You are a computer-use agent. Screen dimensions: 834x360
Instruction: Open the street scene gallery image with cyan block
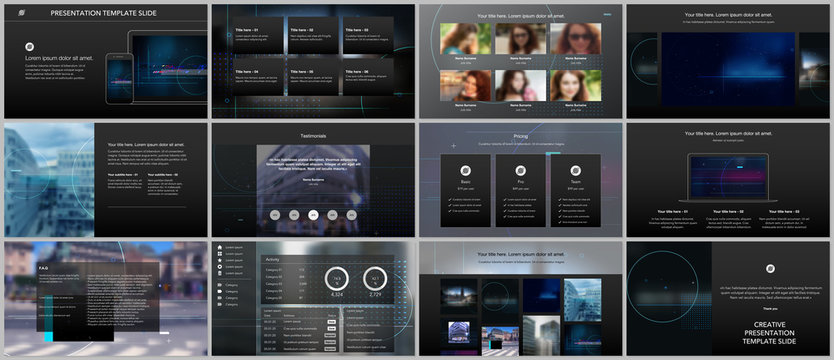500,341
